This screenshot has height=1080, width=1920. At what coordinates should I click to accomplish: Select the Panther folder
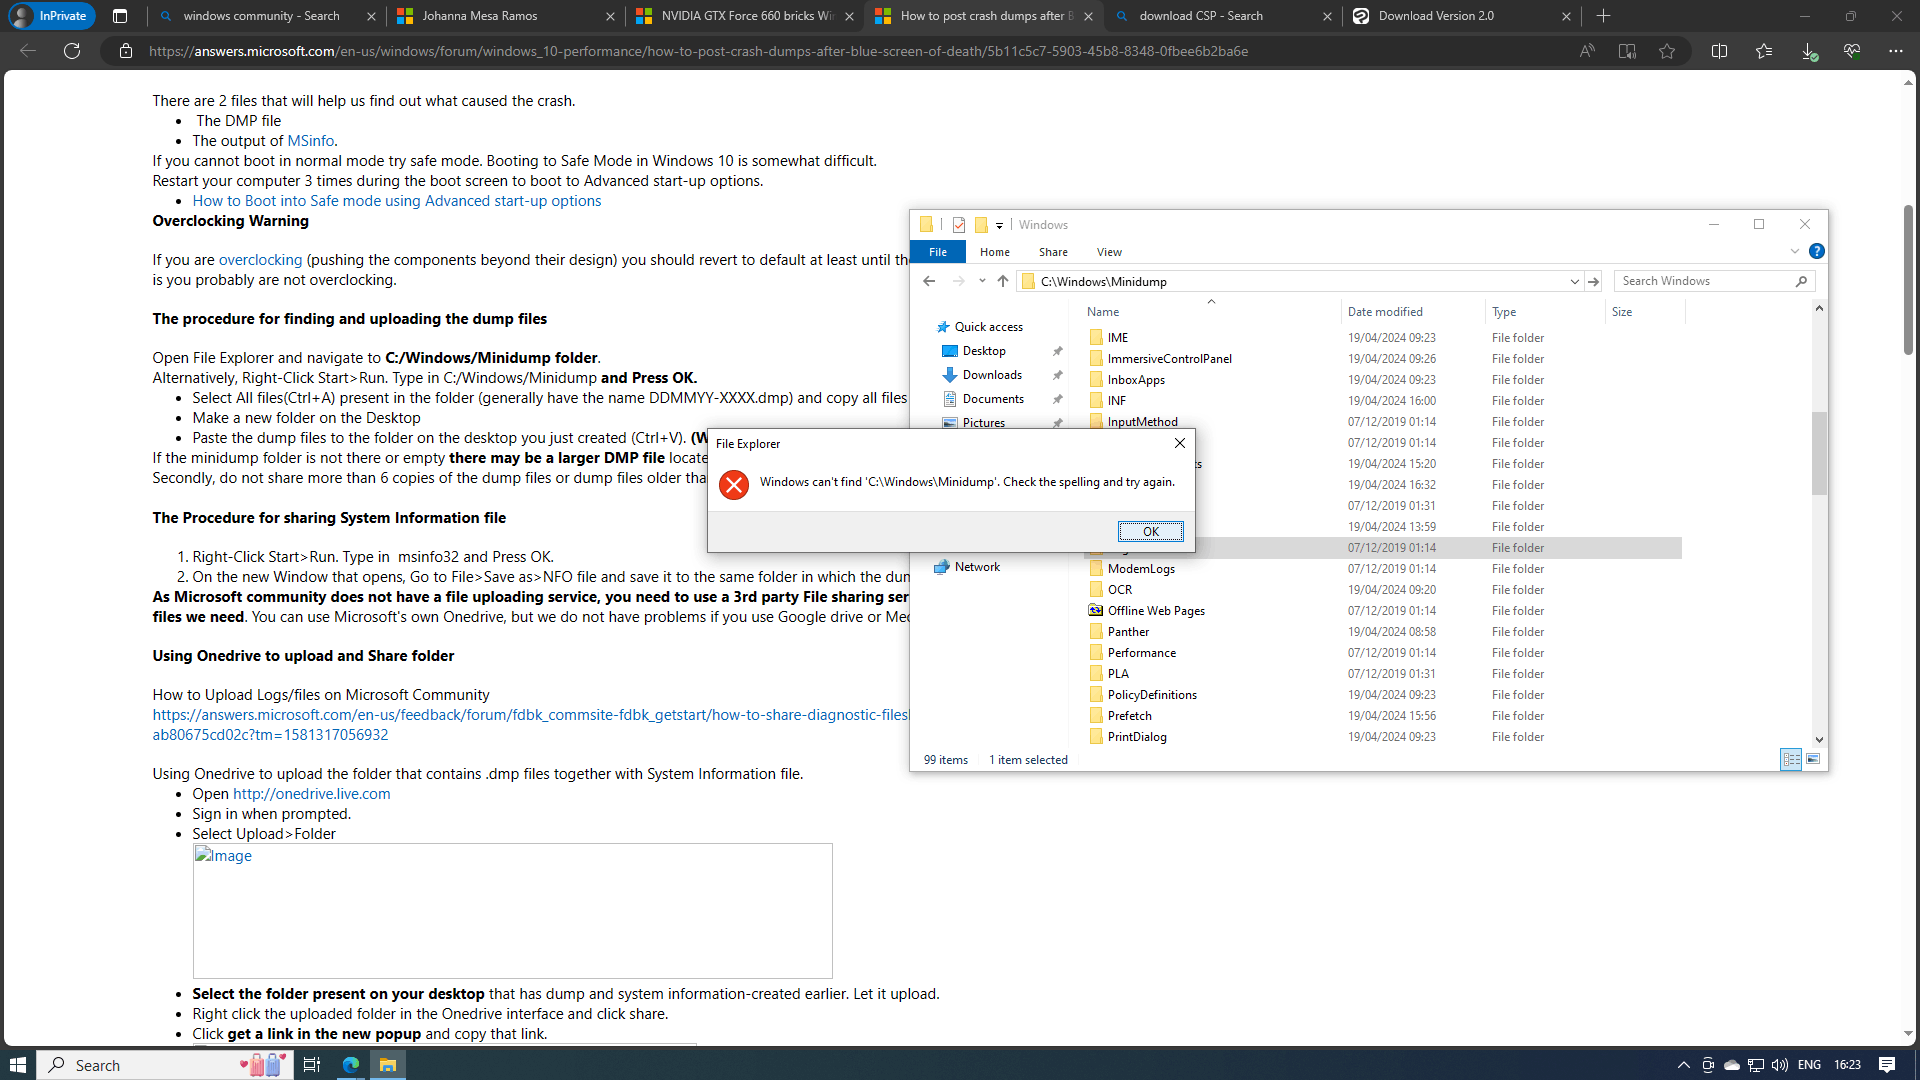[x=1128, y=632]
